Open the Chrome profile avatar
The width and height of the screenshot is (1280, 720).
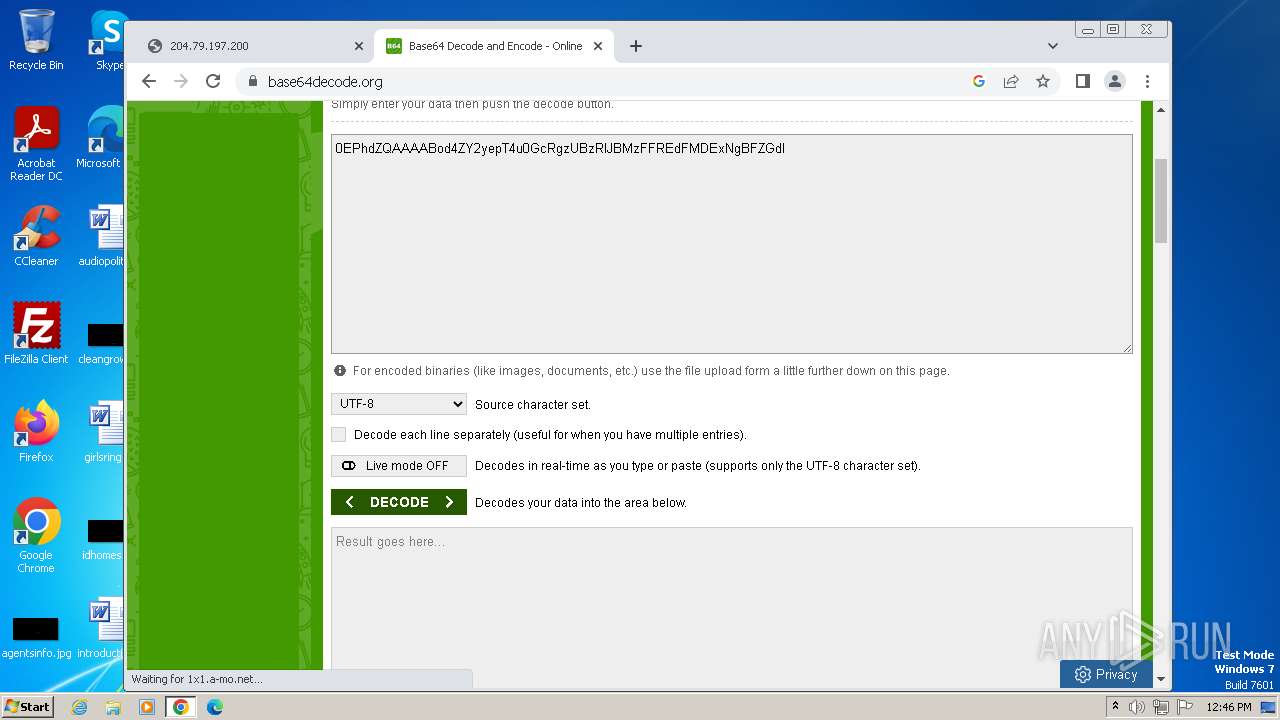[x=1115, y=81]
